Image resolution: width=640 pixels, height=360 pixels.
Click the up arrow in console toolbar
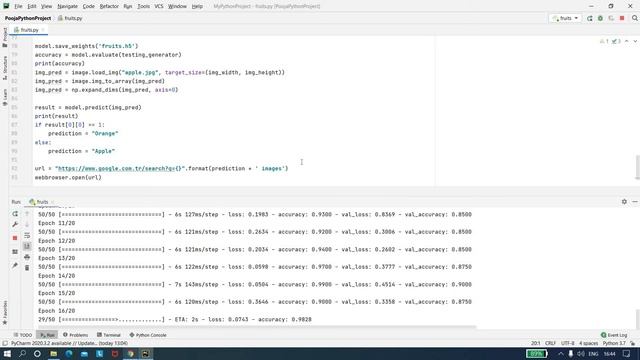27,214
